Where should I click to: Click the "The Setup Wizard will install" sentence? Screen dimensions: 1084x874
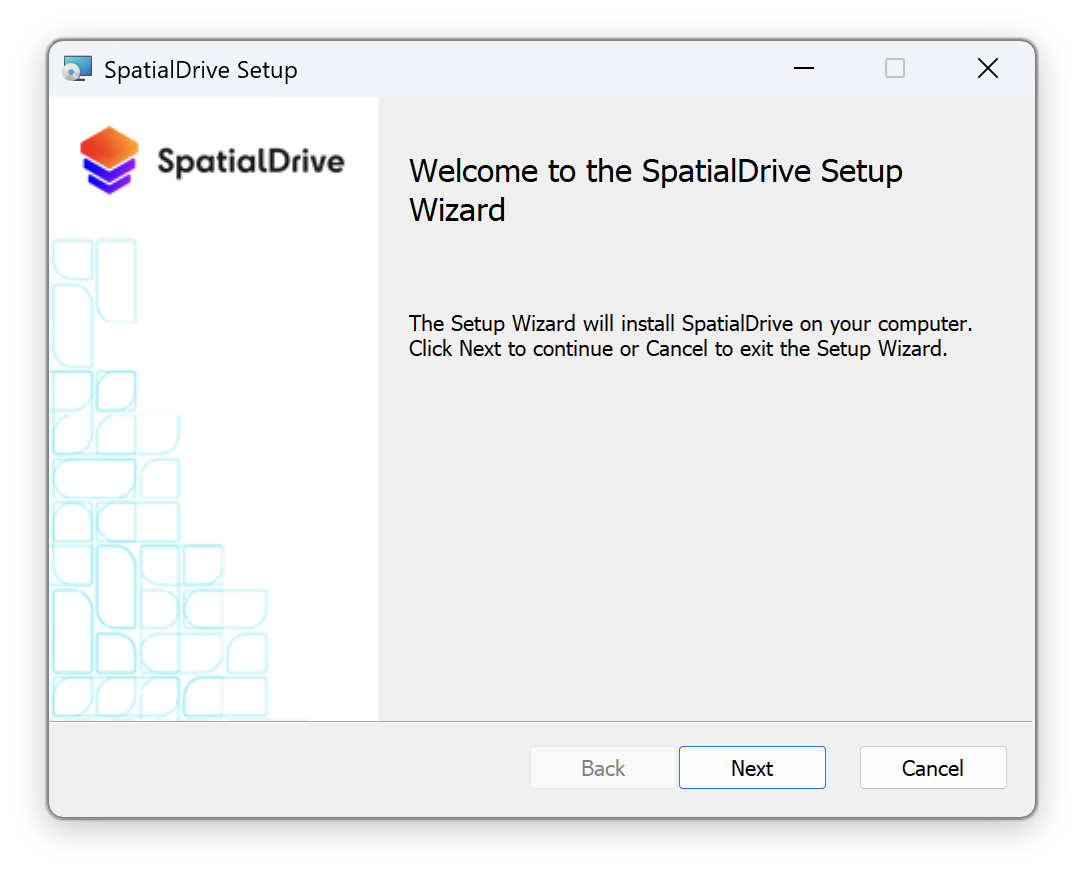(690, 325)
